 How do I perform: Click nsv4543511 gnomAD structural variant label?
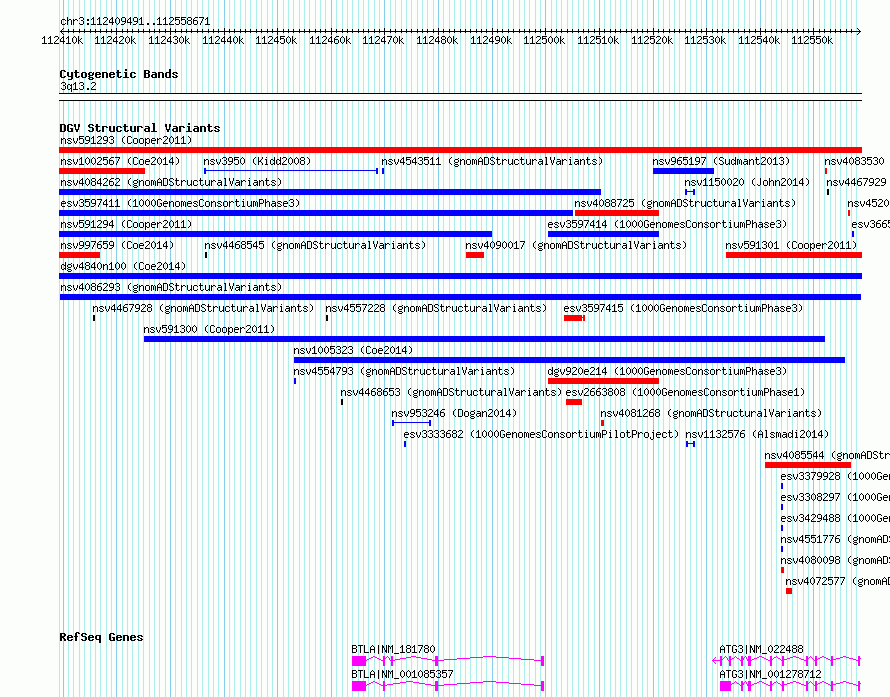[x=492, y=161]
